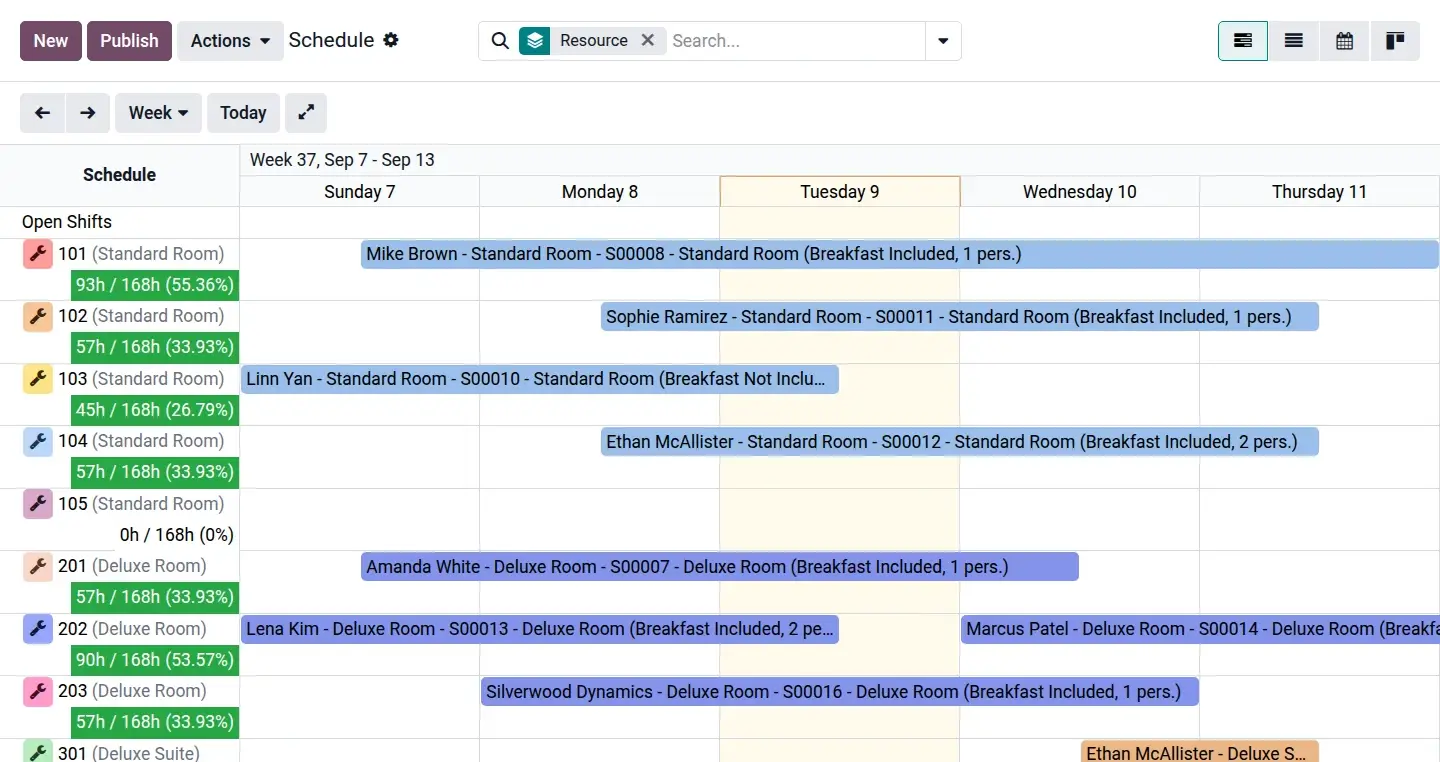This screenshot has height=762, width=1440.
Task: Open the Actions dropdown menu
Action: pyautogui.click(x=230, y=41)
